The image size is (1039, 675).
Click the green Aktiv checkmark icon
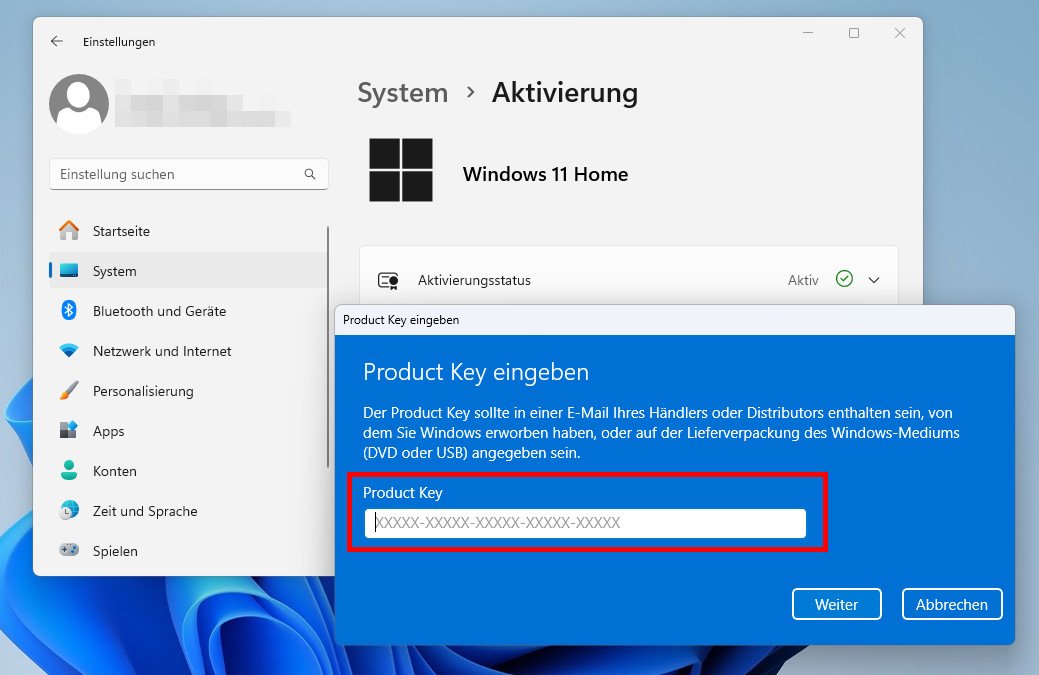(x=844, y=280)
